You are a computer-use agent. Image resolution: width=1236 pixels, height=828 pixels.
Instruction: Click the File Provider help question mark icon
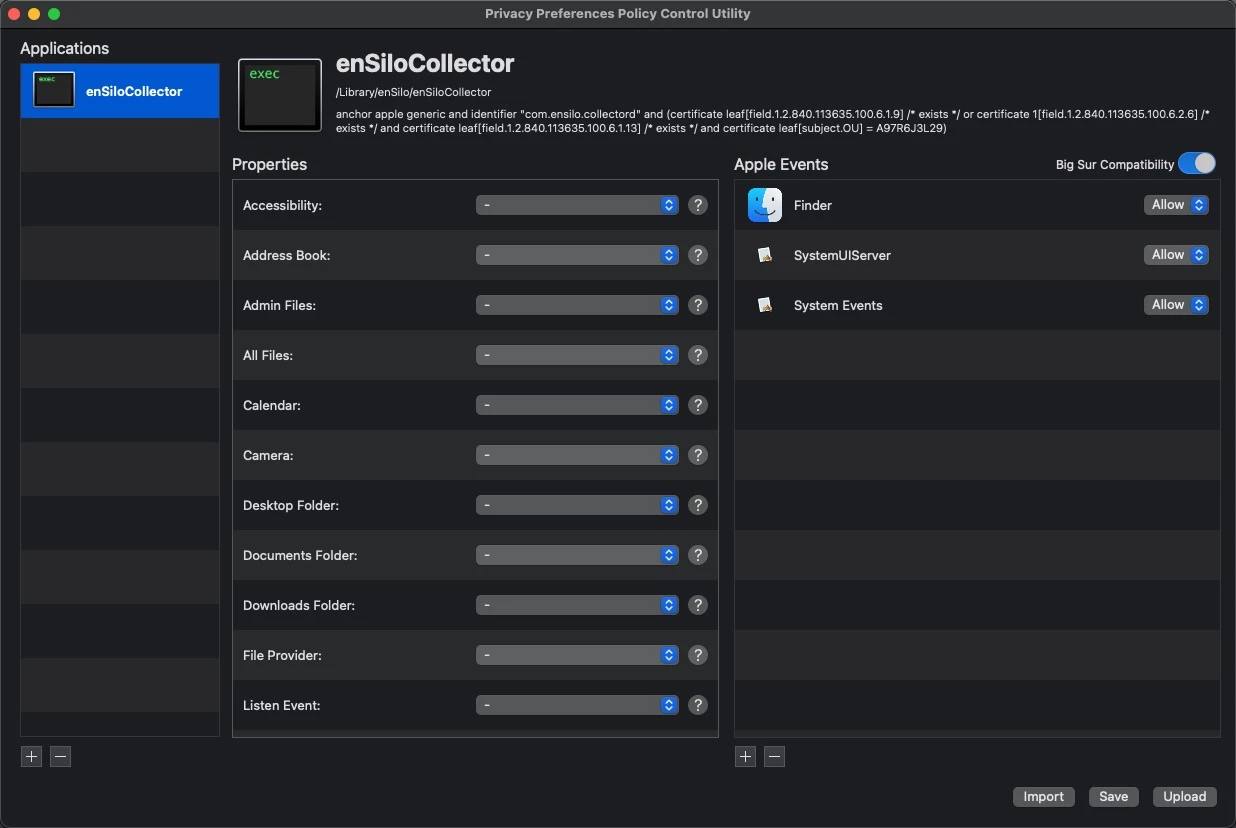coord(699,655)
